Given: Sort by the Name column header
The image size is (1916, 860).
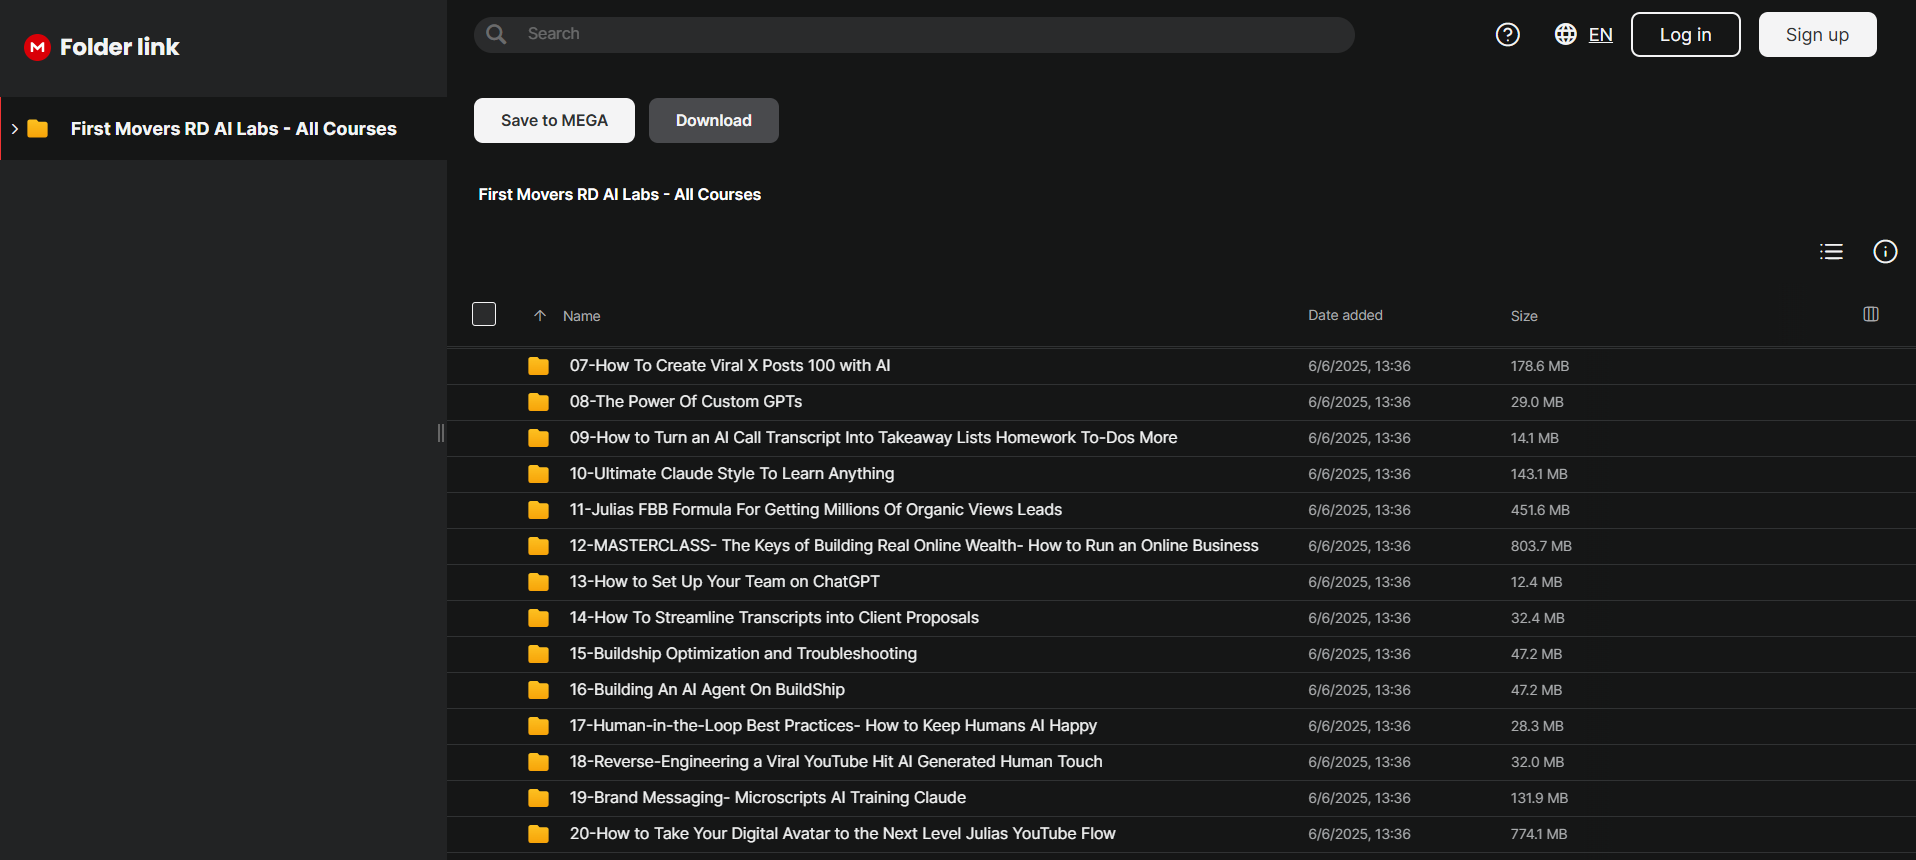Looking at the screenshot, I should click(x=581, y=316).
